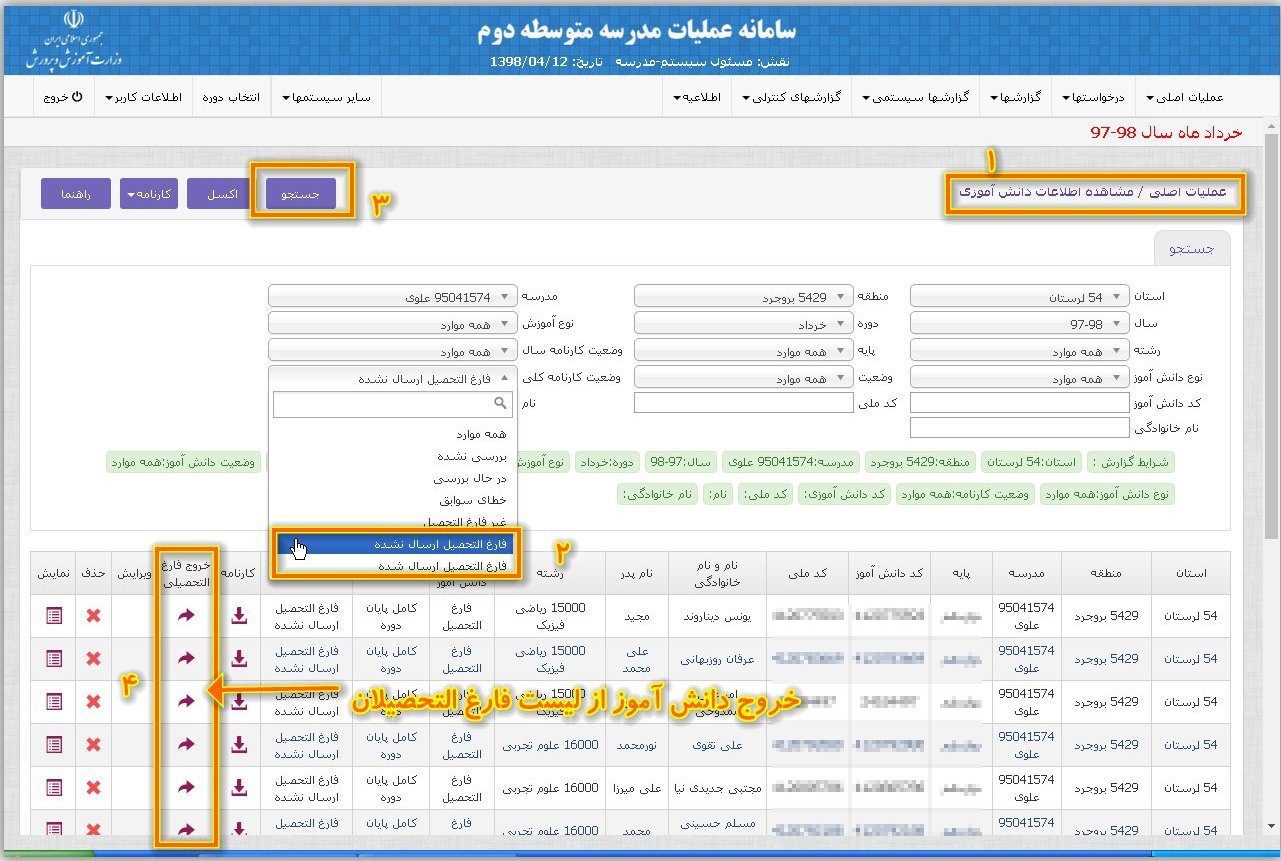
Task: Open the province (استان) dropdown
Action: [1019, 297]
